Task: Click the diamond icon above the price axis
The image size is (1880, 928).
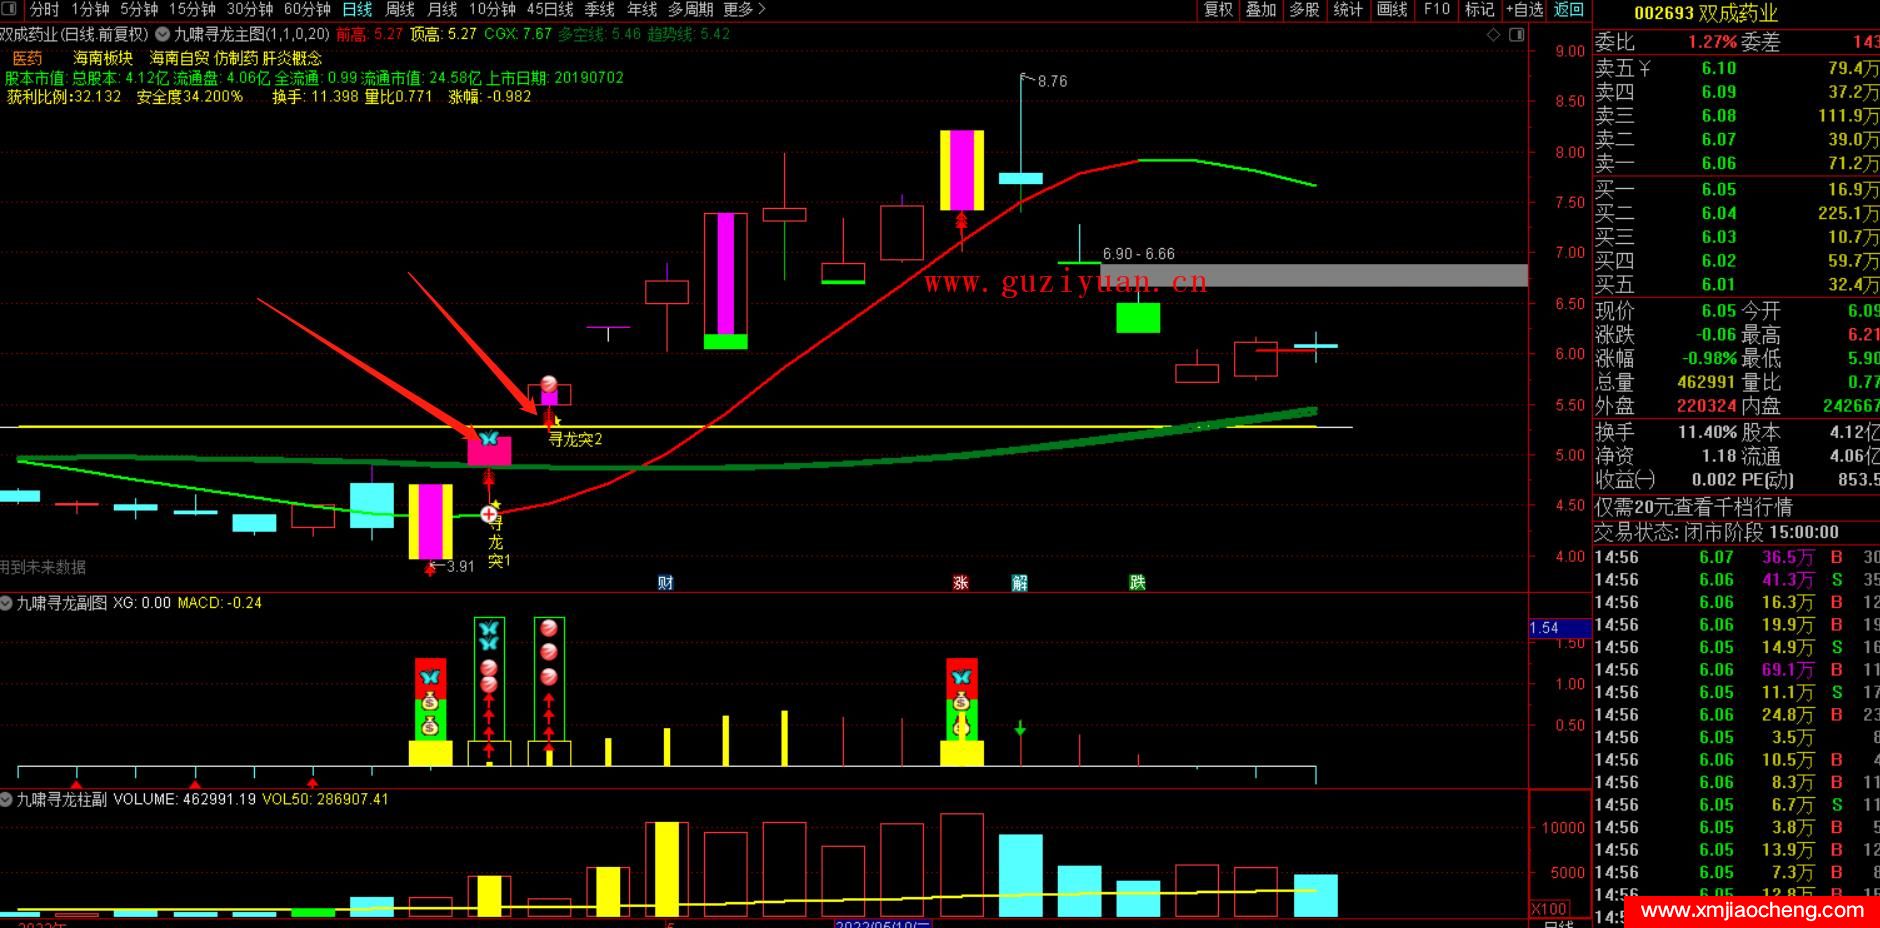Action: 1494,35
